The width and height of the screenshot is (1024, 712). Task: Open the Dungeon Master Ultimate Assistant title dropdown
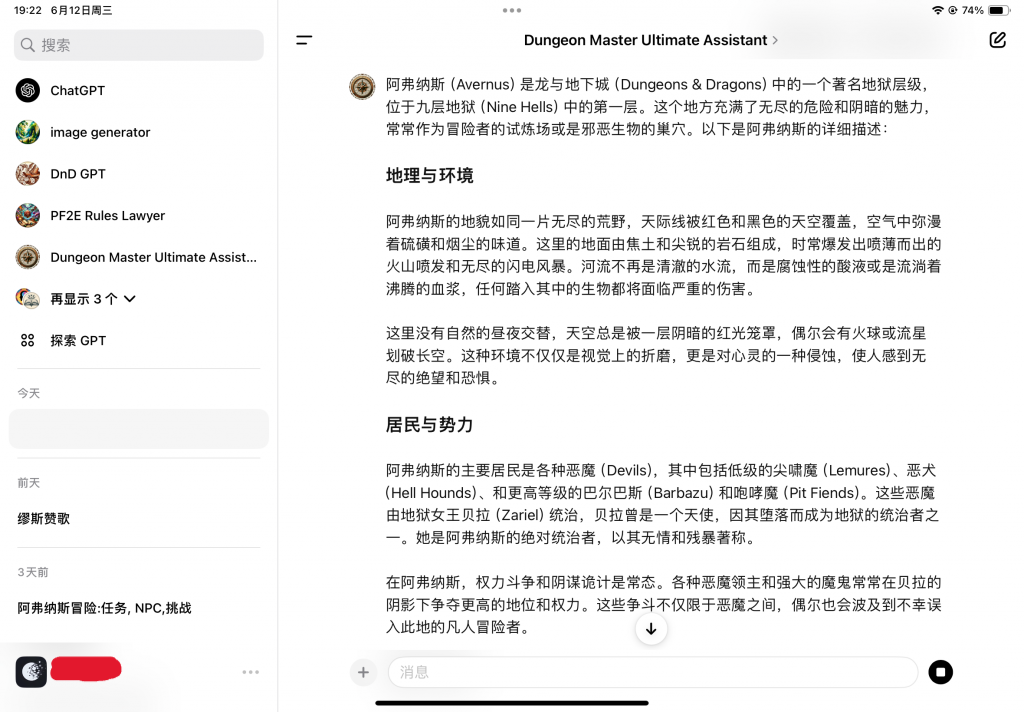tap(650, 40)
